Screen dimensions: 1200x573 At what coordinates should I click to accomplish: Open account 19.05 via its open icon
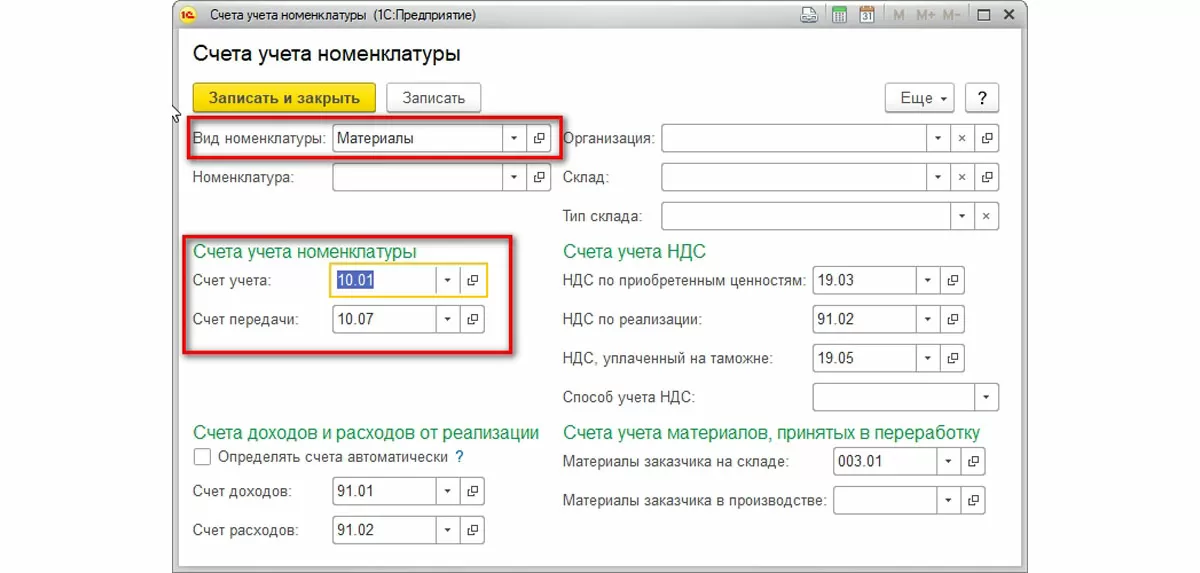click(x=952, y=358)
